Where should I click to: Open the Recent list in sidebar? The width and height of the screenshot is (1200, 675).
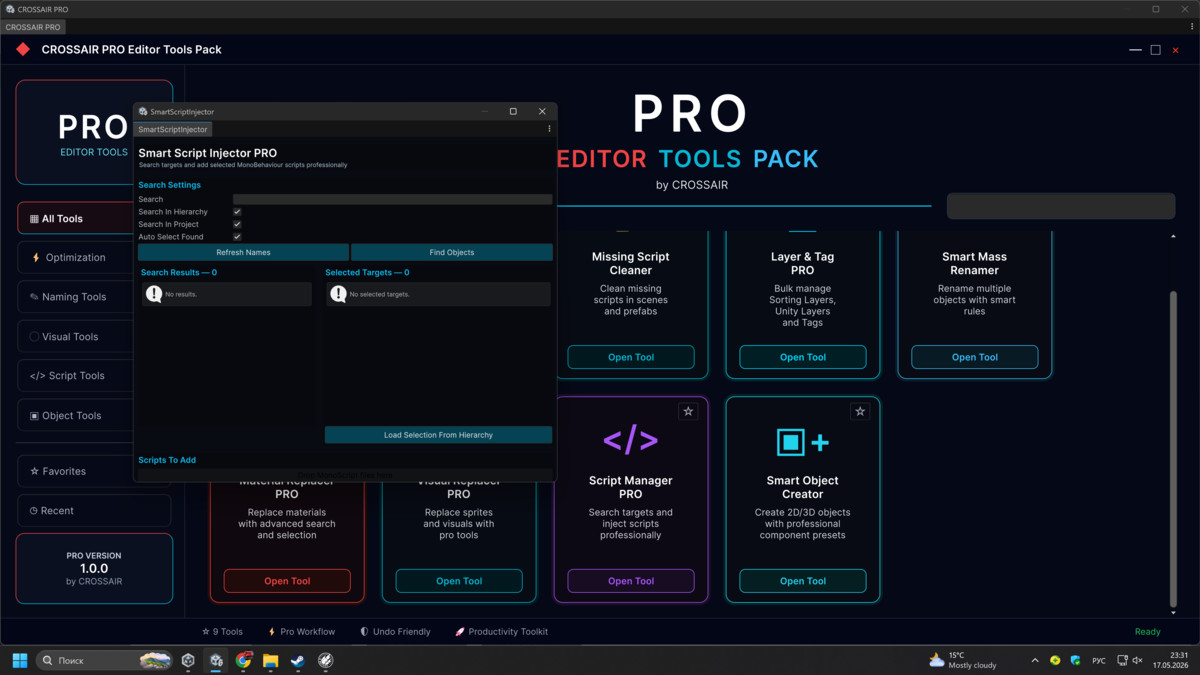coord(94,510)
